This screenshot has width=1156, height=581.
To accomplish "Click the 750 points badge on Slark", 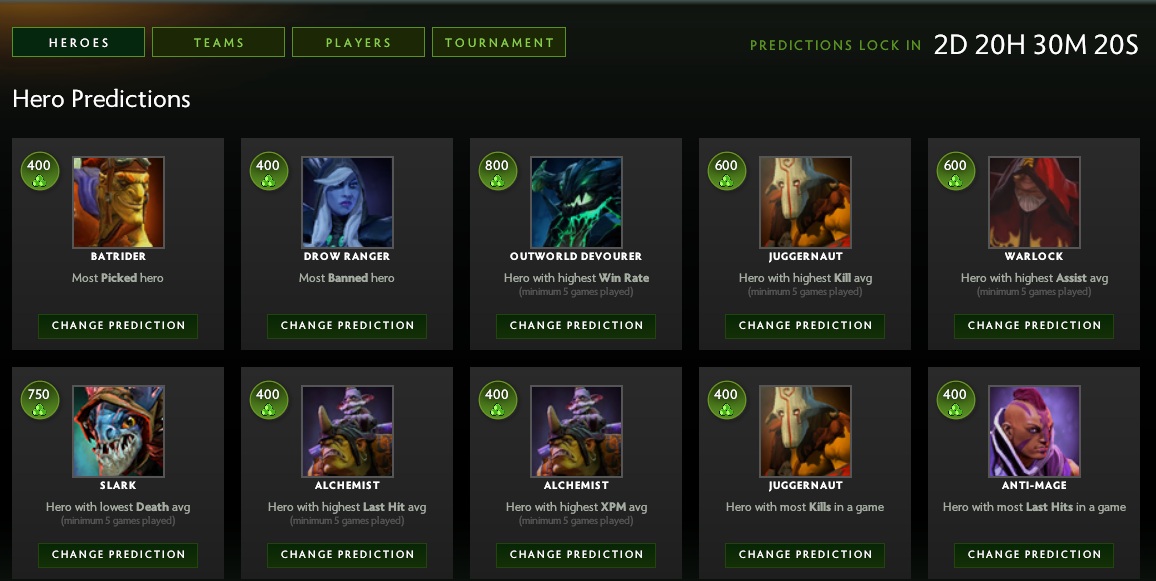I will [x=39, y=400].
